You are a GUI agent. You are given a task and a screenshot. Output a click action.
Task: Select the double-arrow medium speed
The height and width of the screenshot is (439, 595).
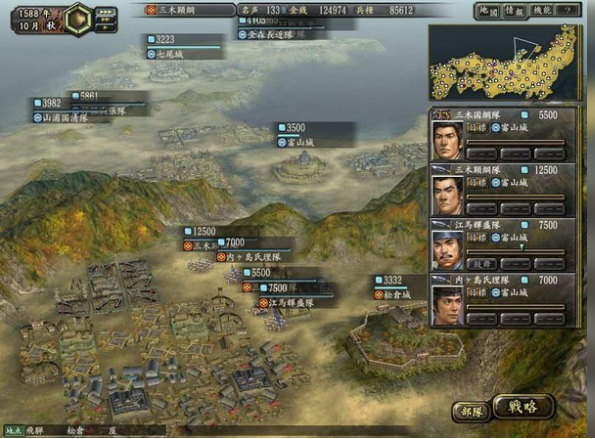106,20
